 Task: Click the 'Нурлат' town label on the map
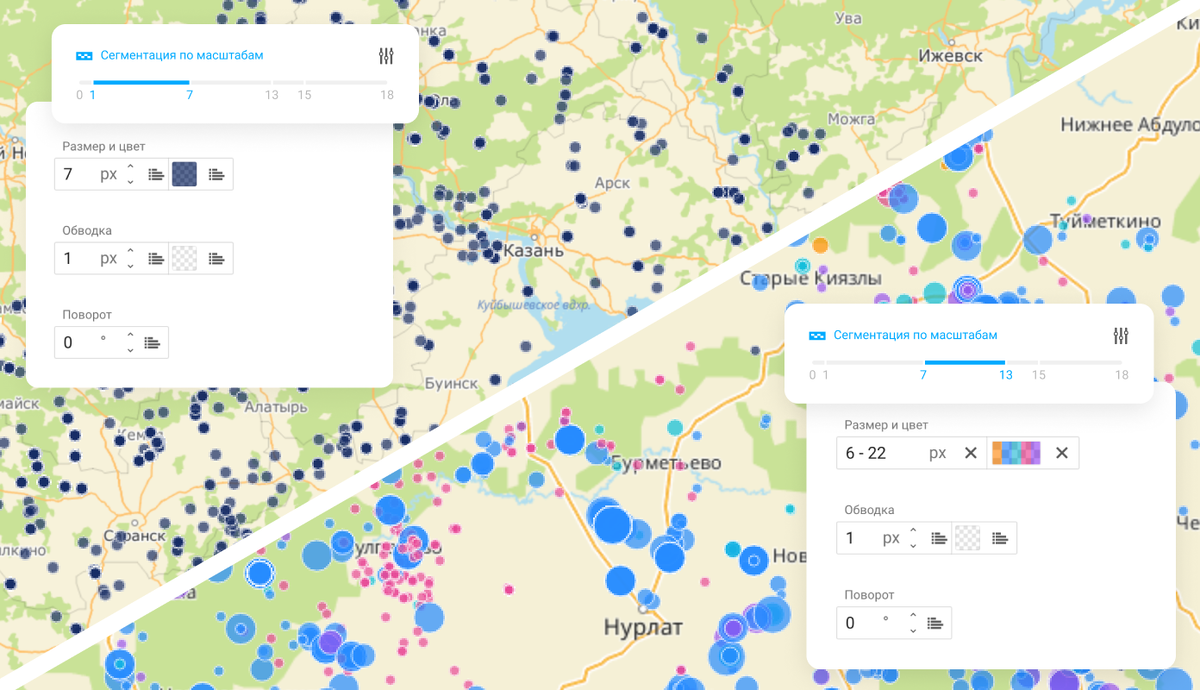tap(643, 628)
